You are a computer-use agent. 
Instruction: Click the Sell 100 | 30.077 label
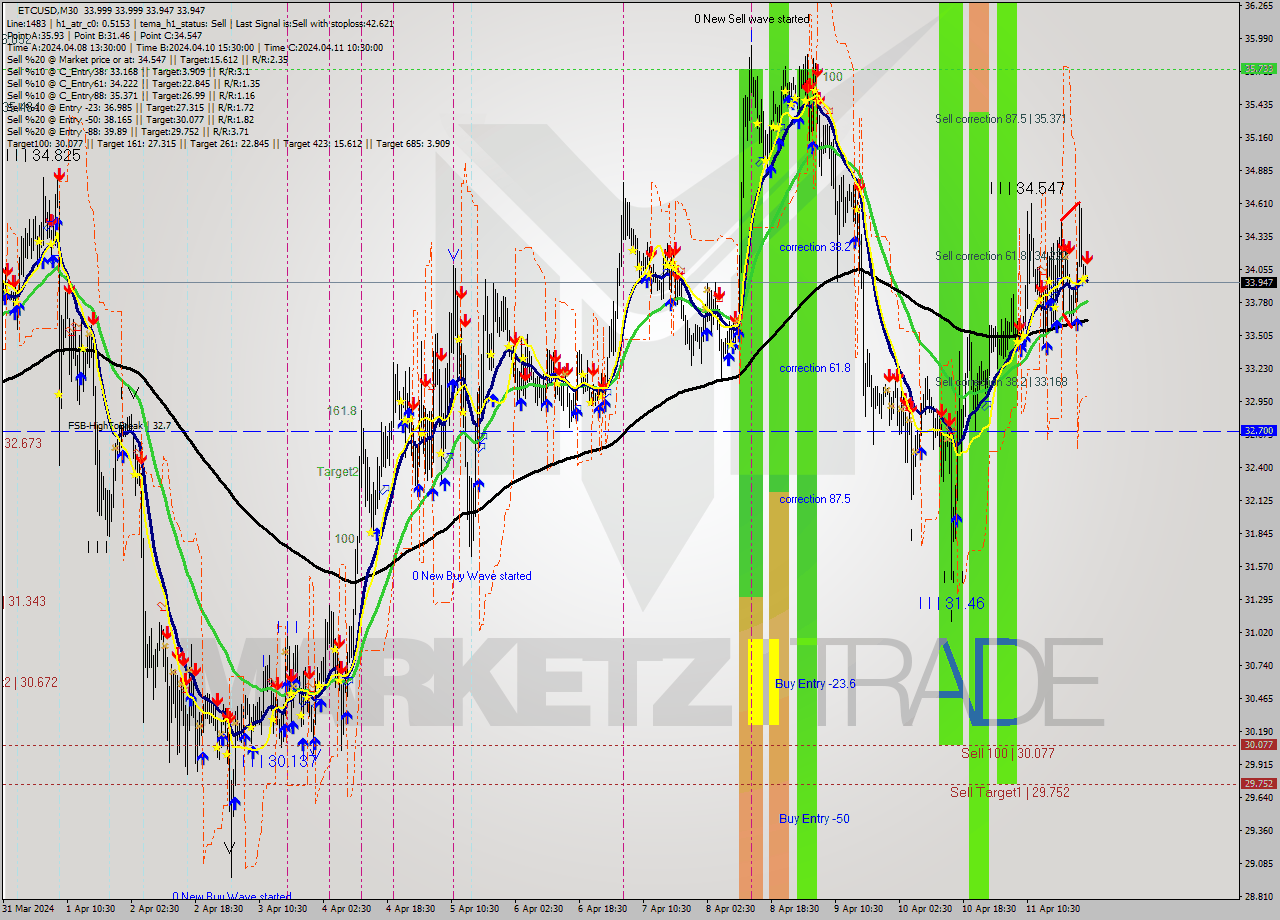point(1008,753)
